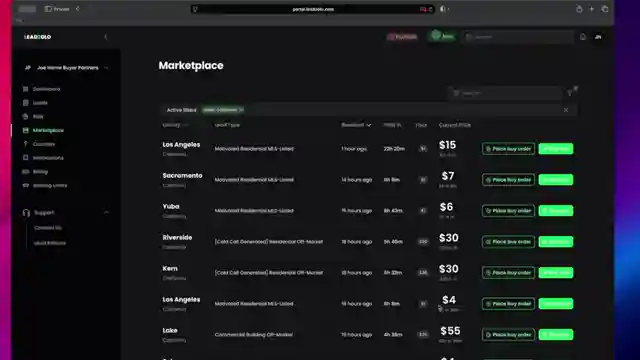Collapse the sidebar with the arrow
The image size is (640, 360).
[x=106, y=37]
